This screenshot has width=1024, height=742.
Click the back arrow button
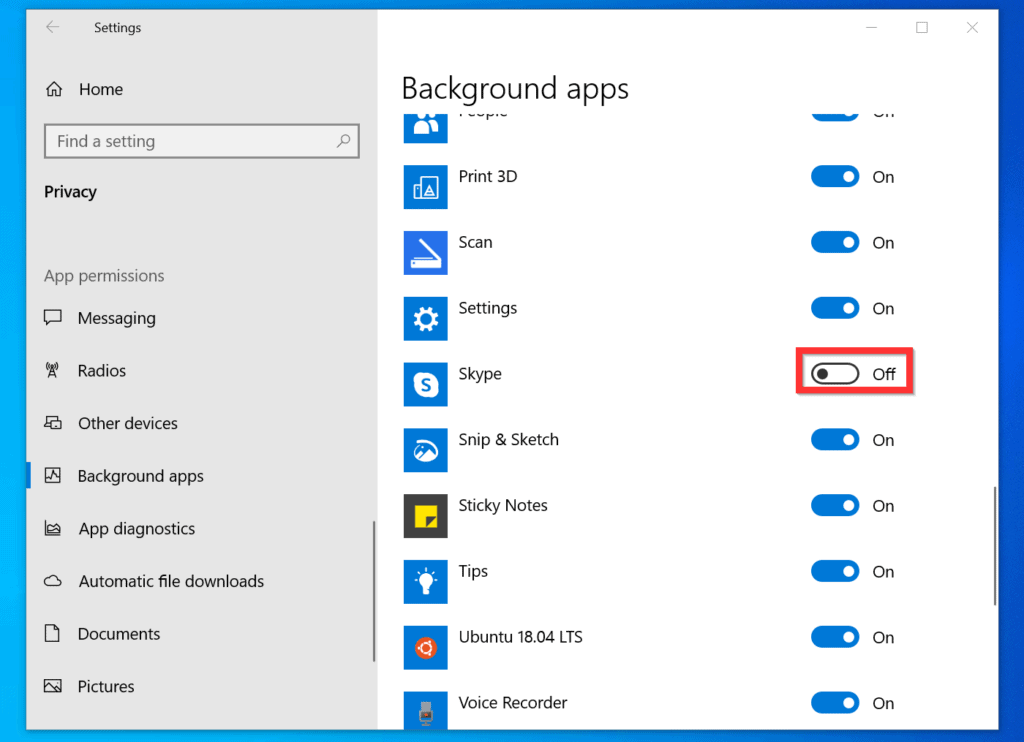coord(52,28)
